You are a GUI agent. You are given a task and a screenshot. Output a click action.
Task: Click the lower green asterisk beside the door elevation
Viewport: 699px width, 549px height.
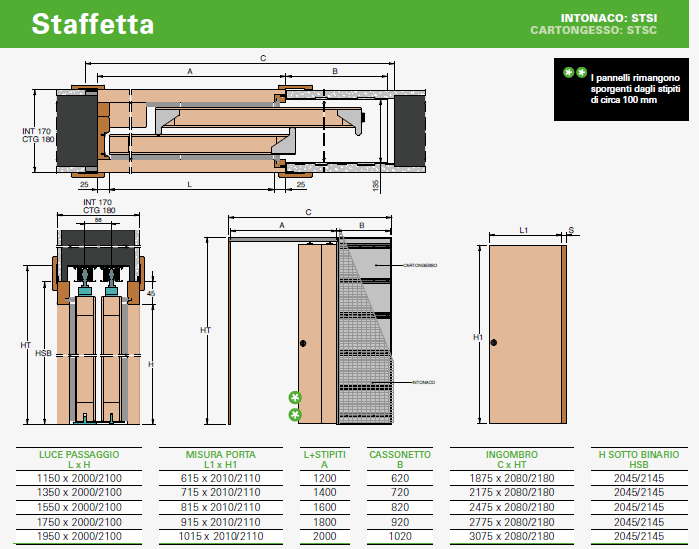tap(295, 414)
